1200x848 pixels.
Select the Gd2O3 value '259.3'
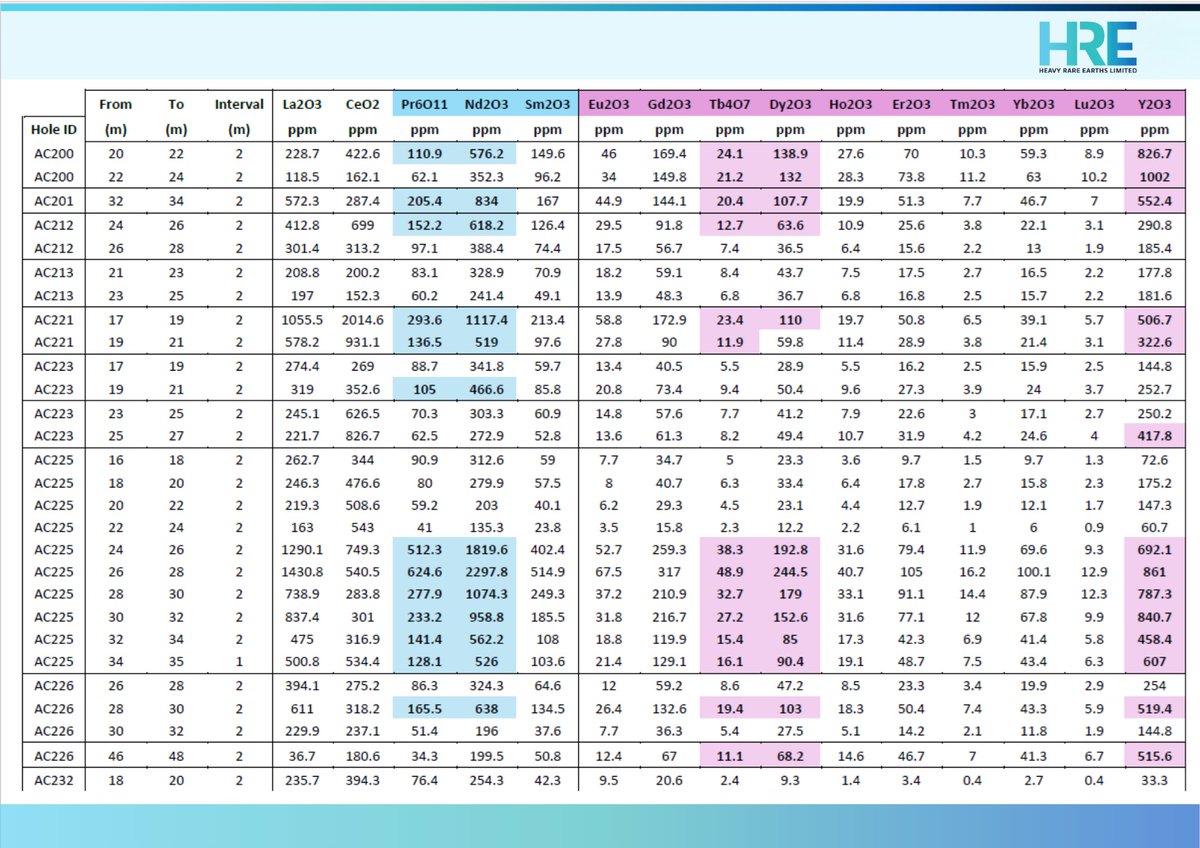coord(669,549)
